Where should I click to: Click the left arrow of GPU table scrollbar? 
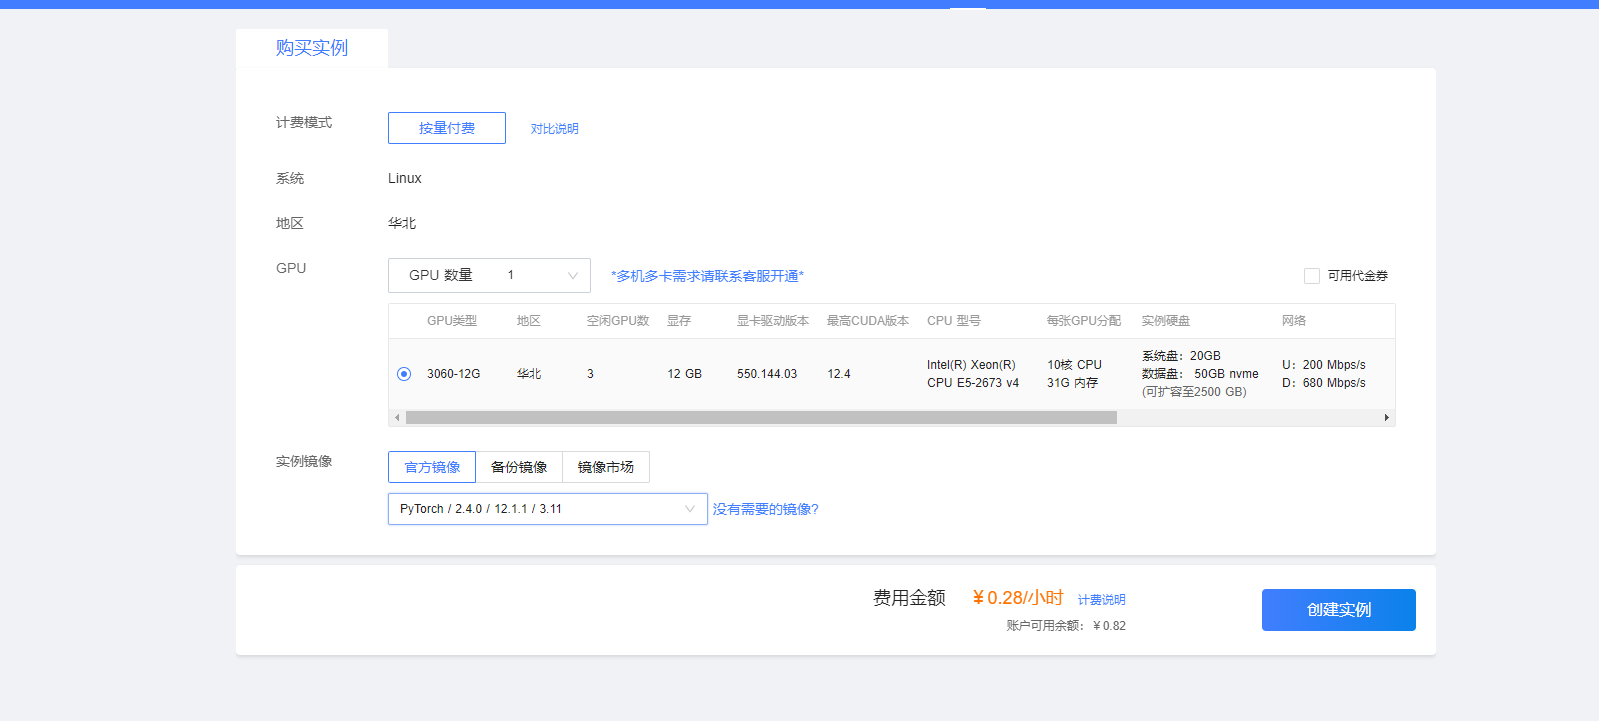[x=397, y=418]
